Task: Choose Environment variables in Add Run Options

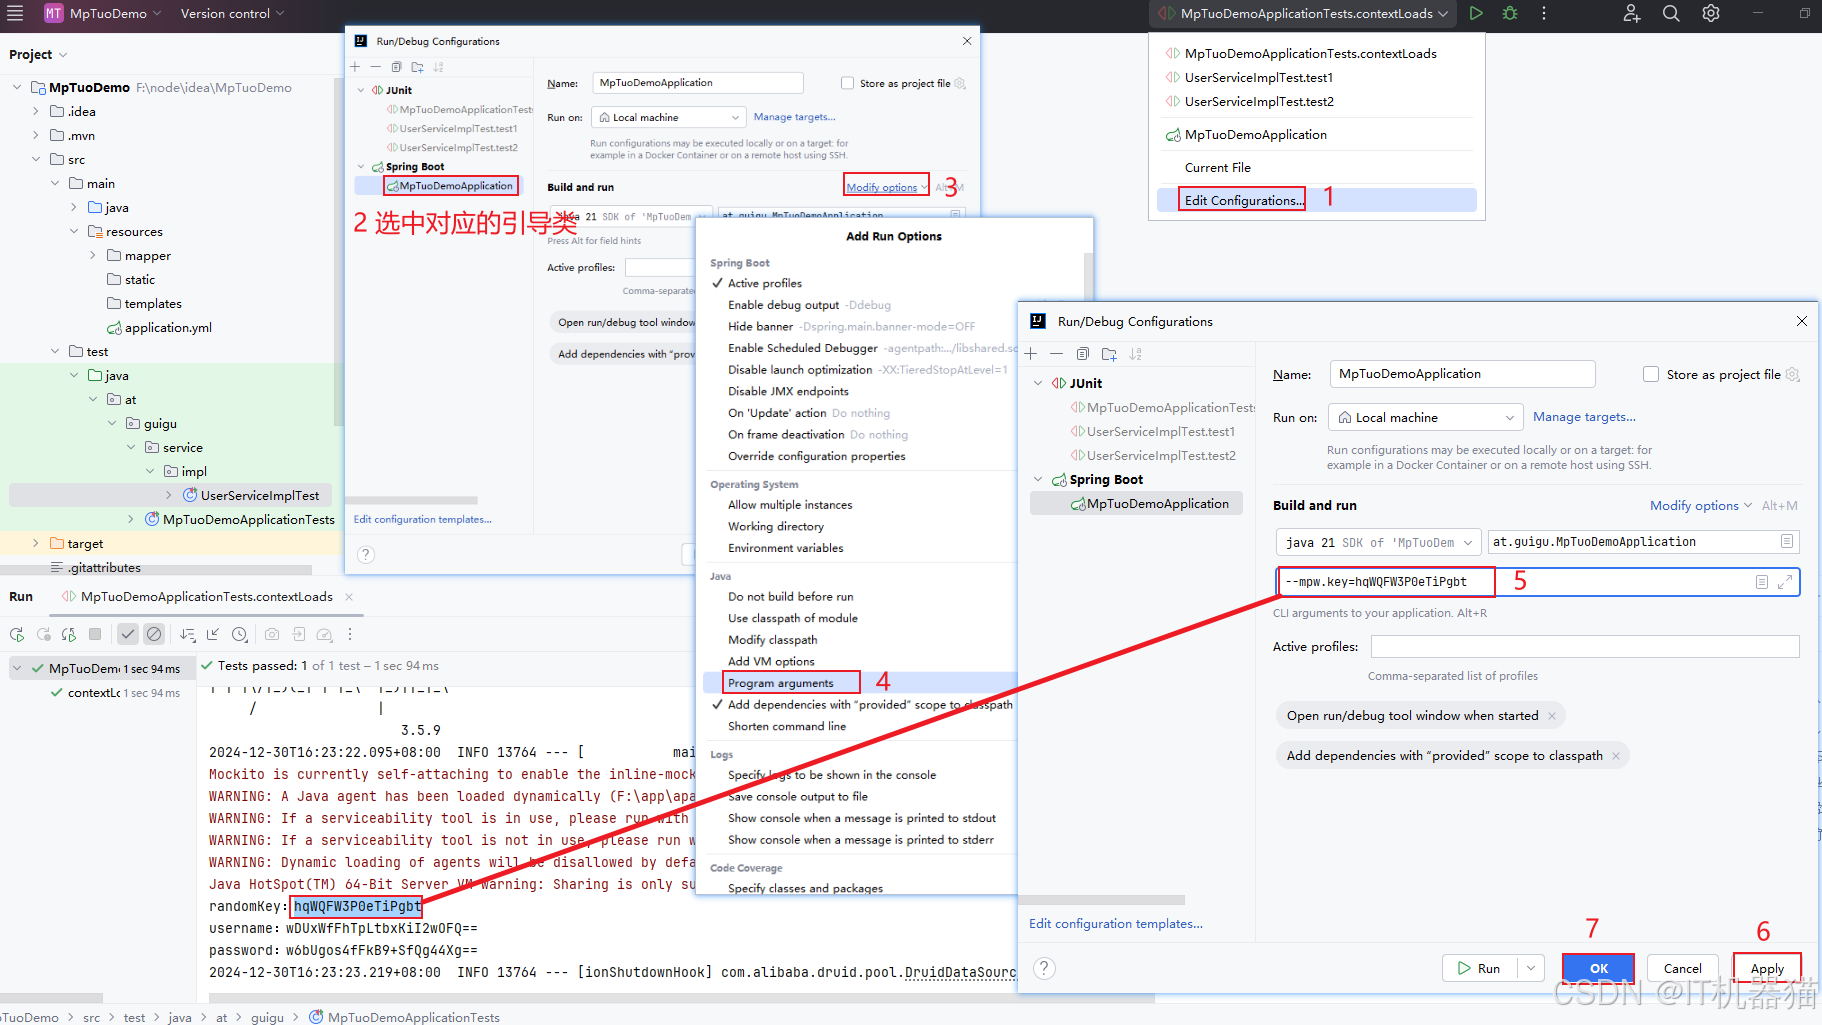Action: pos(786,548)
